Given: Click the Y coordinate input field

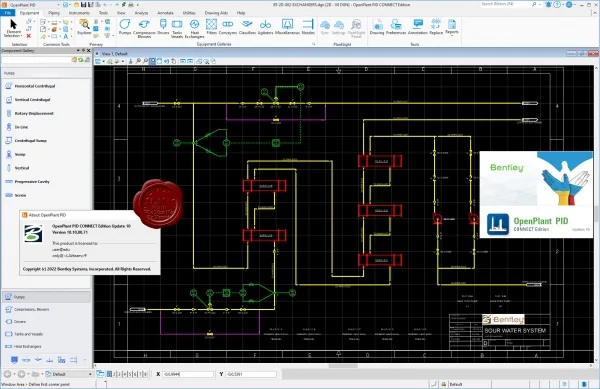Looking at the screenshot, I should 251,374.
